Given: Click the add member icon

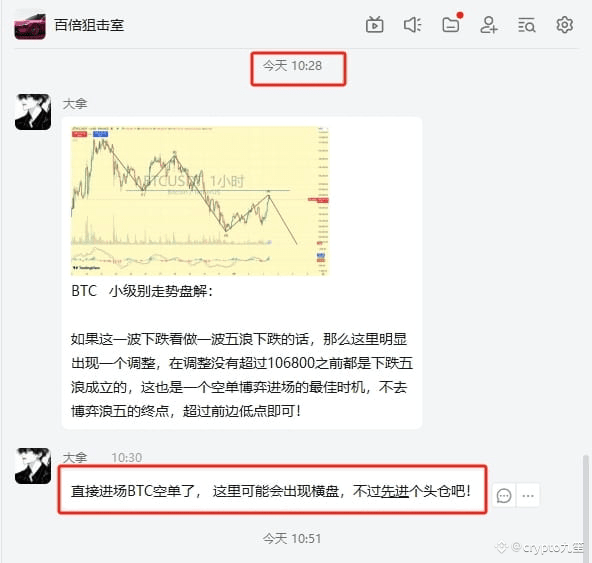Looking at the screenshot, I should (x=489, y=25).
